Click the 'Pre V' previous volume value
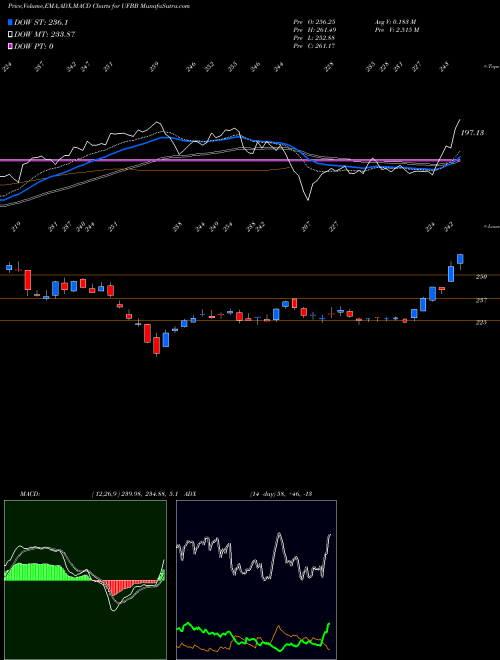This screenshot has width=500, height=660. click(x=396, y=30)
